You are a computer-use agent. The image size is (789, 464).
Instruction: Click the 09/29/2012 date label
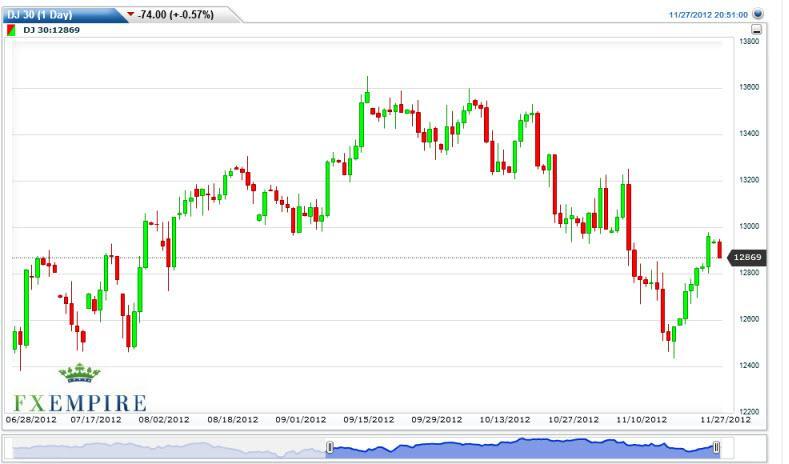click(x=436, y=419)
